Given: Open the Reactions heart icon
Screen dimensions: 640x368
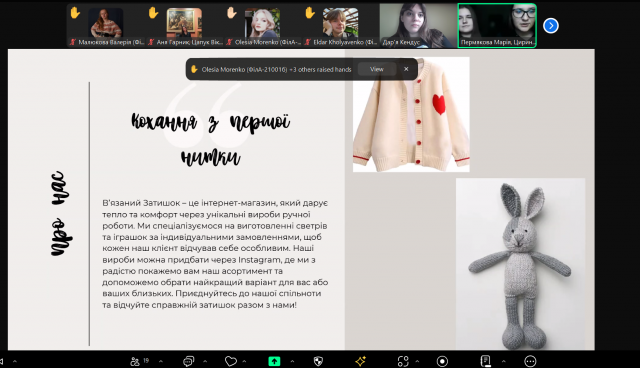Looking at the screenshot, I should pos(231,361).
